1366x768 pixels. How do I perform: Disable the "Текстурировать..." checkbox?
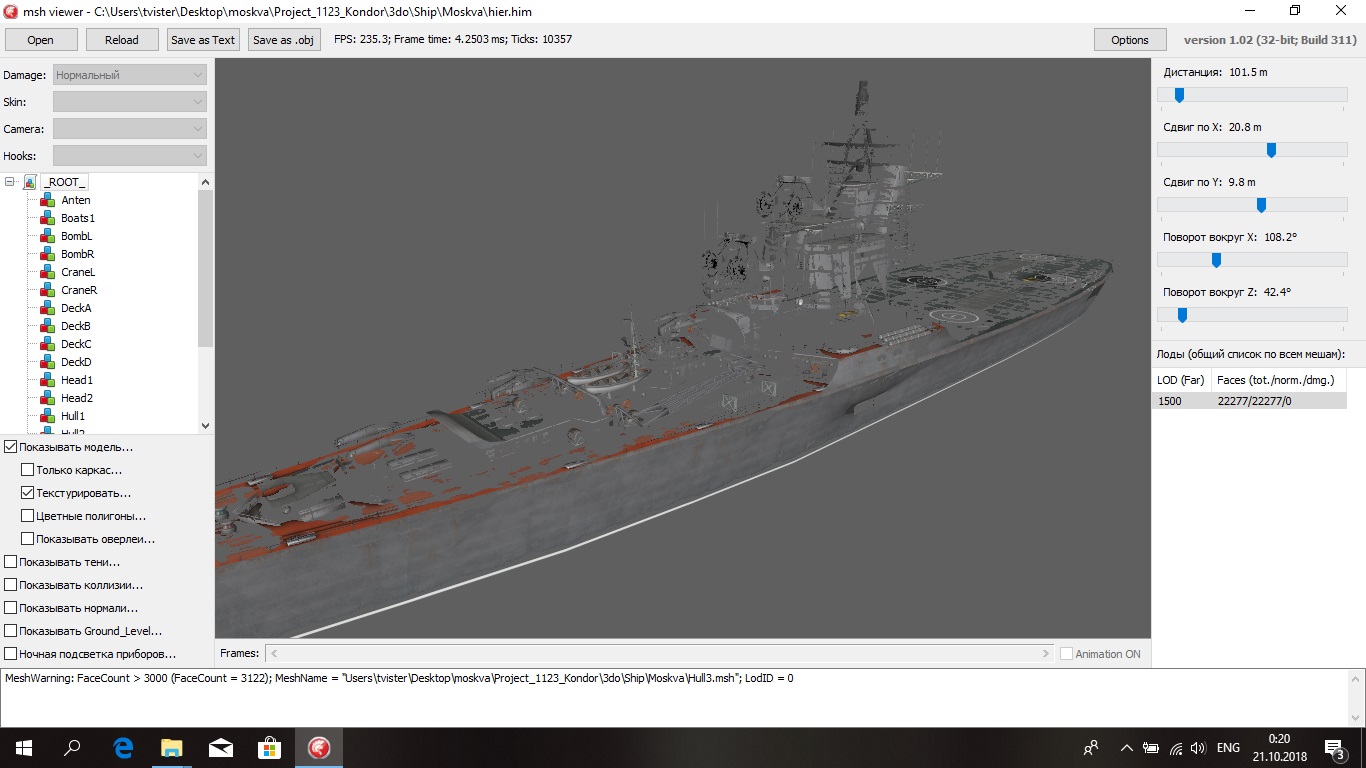click(x=28, y=493)
